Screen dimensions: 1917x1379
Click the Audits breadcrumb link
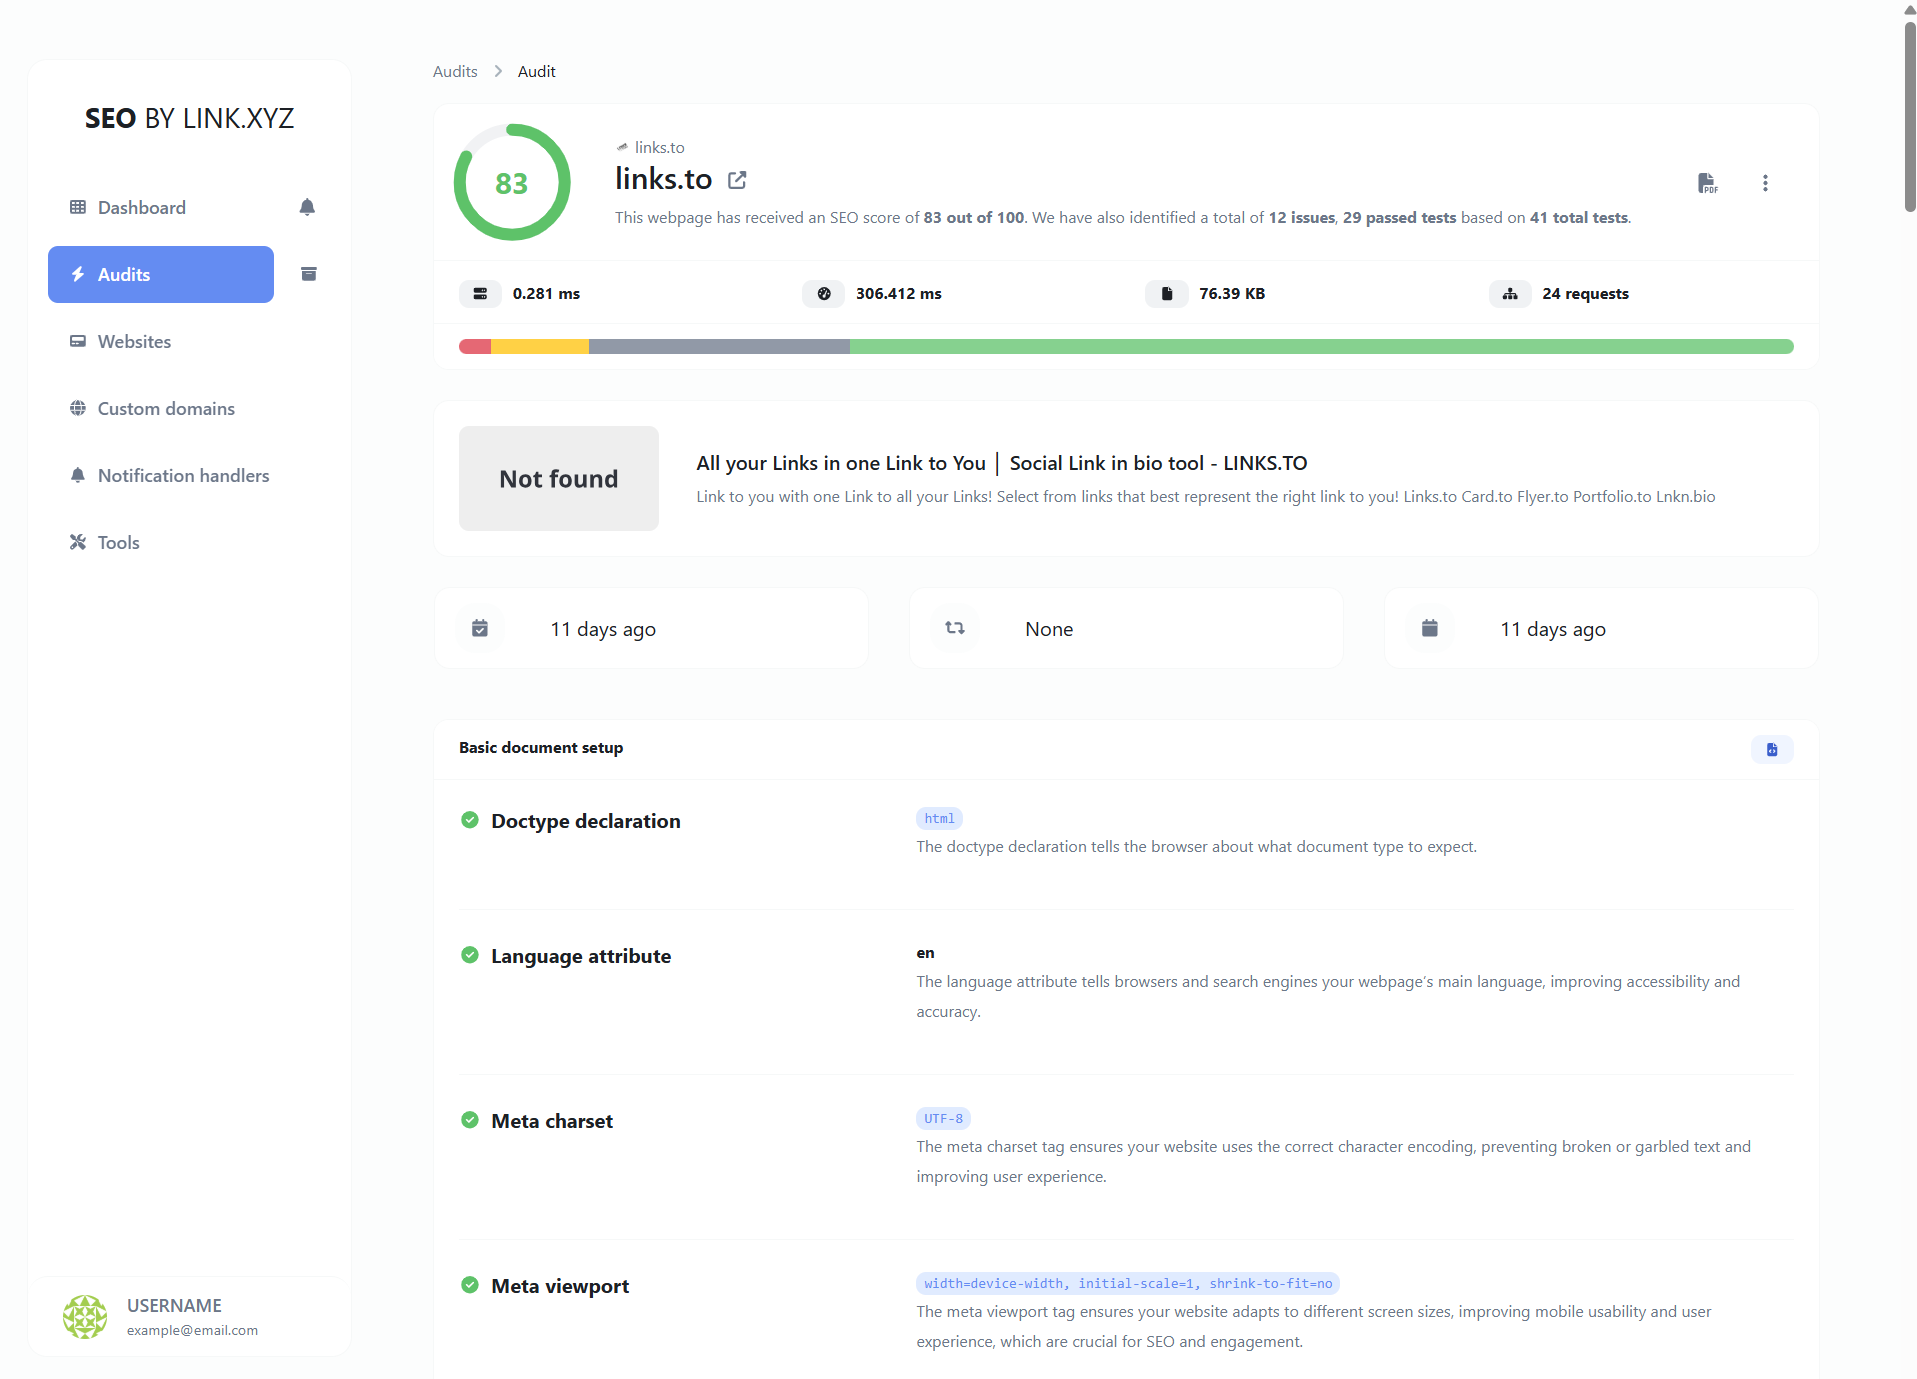click(455, 71)
